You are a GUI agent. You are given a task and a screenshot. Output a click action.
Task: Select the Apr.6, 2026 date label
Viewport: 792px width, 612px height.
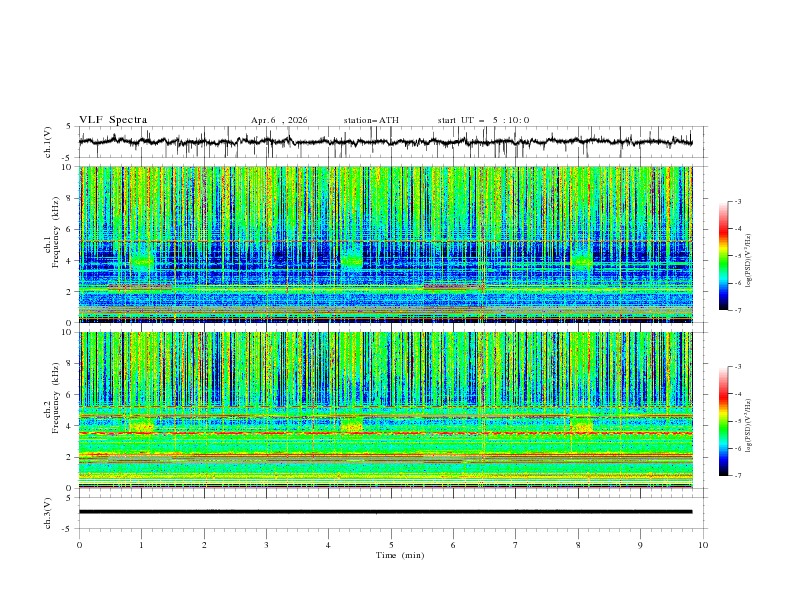pos(279,120)
